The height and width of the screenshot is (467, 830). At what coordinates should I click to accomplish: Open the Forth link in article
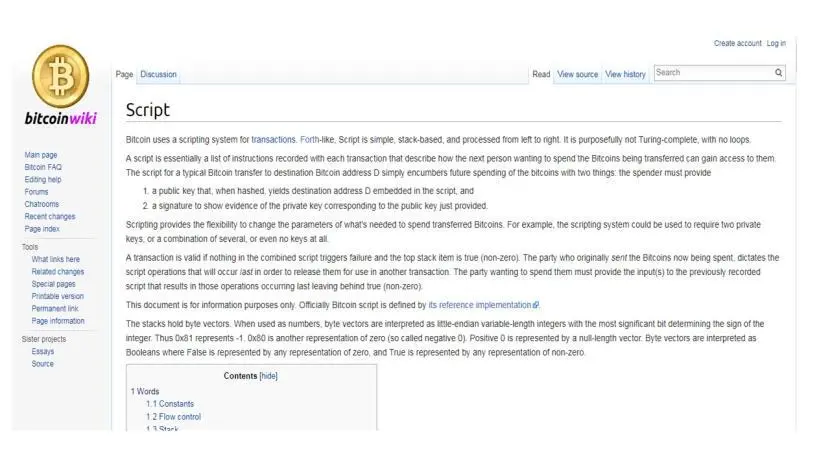pos(311,139)
